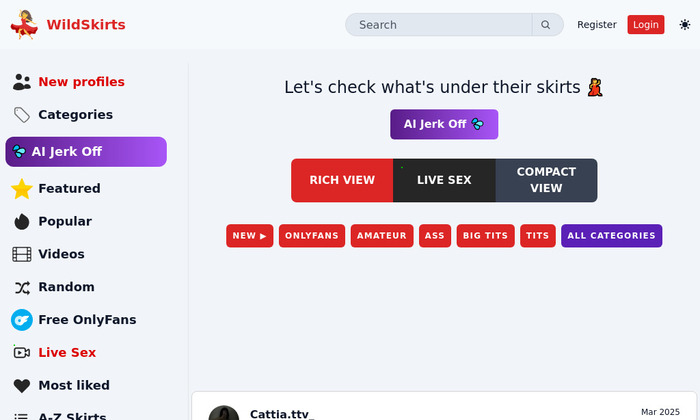This screenshot has height=420, width=700.
Task: Click the Categories tag icon
Action: tap(21, 115)
